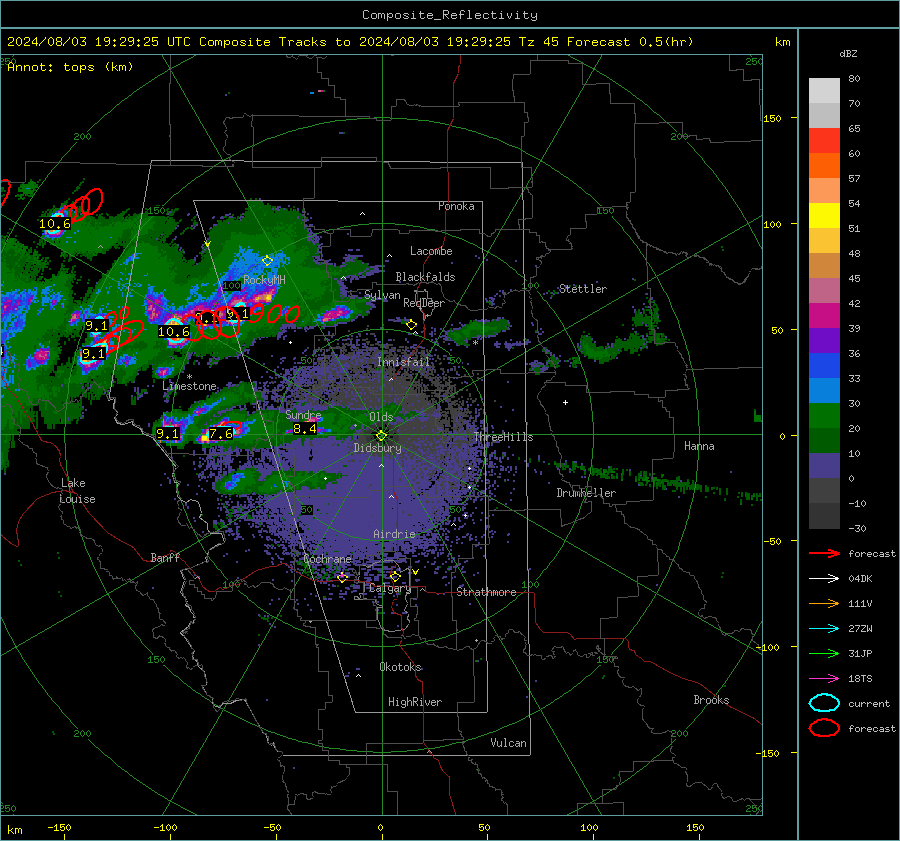
Task: Click the yellow diamond marker above RockyMH
Action: pos(267,261)
